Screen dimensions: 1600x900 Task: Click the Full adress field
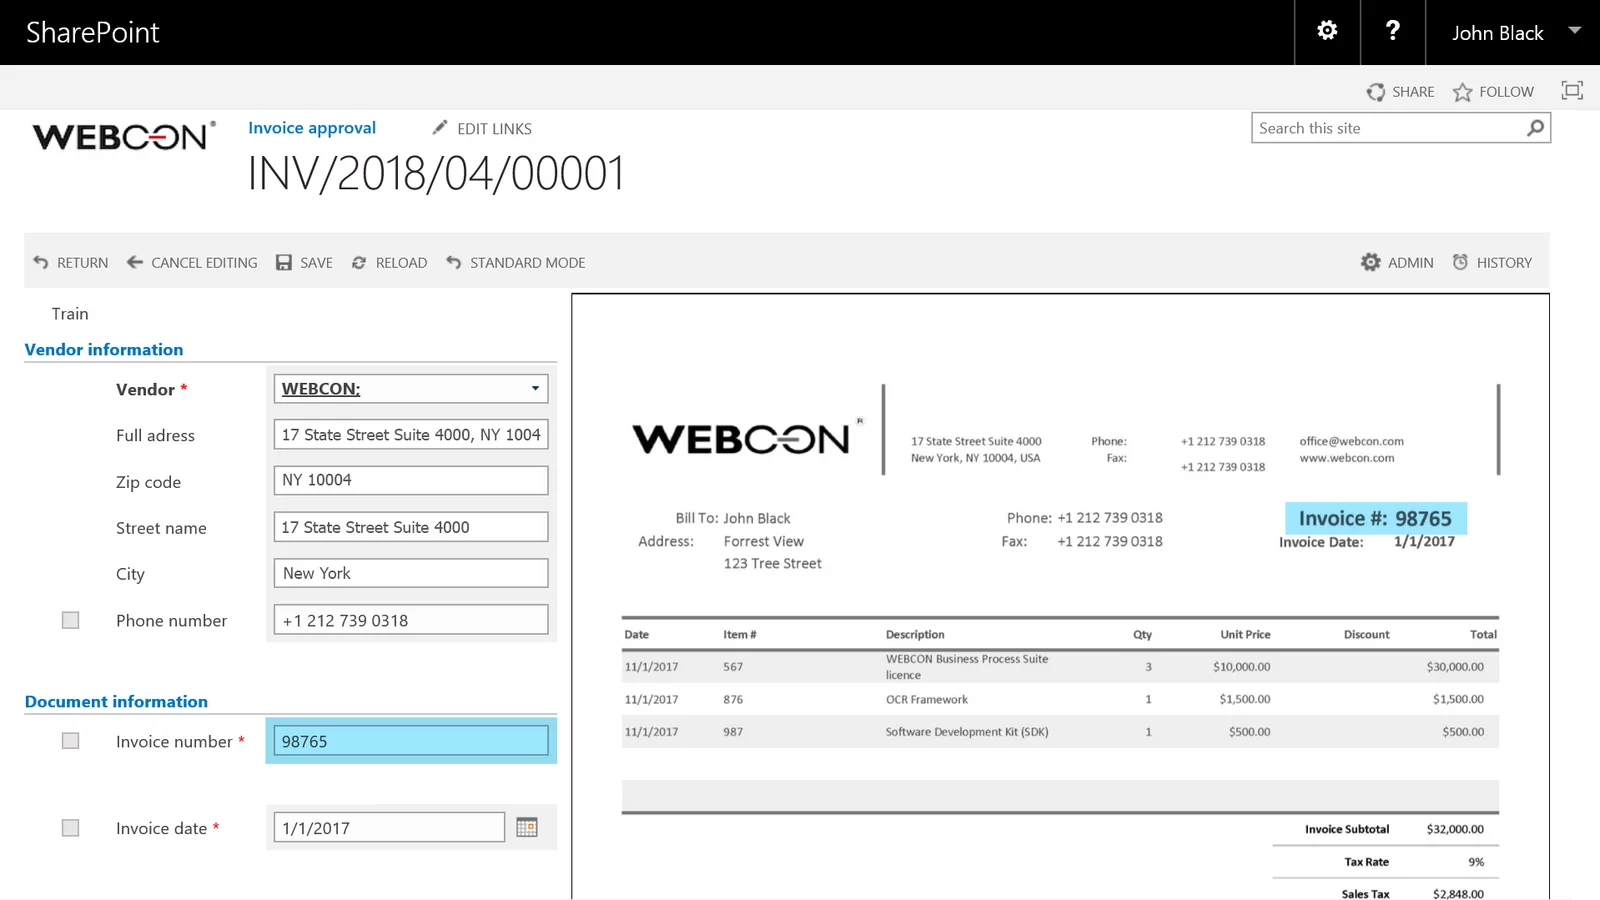tap(411, 435)
